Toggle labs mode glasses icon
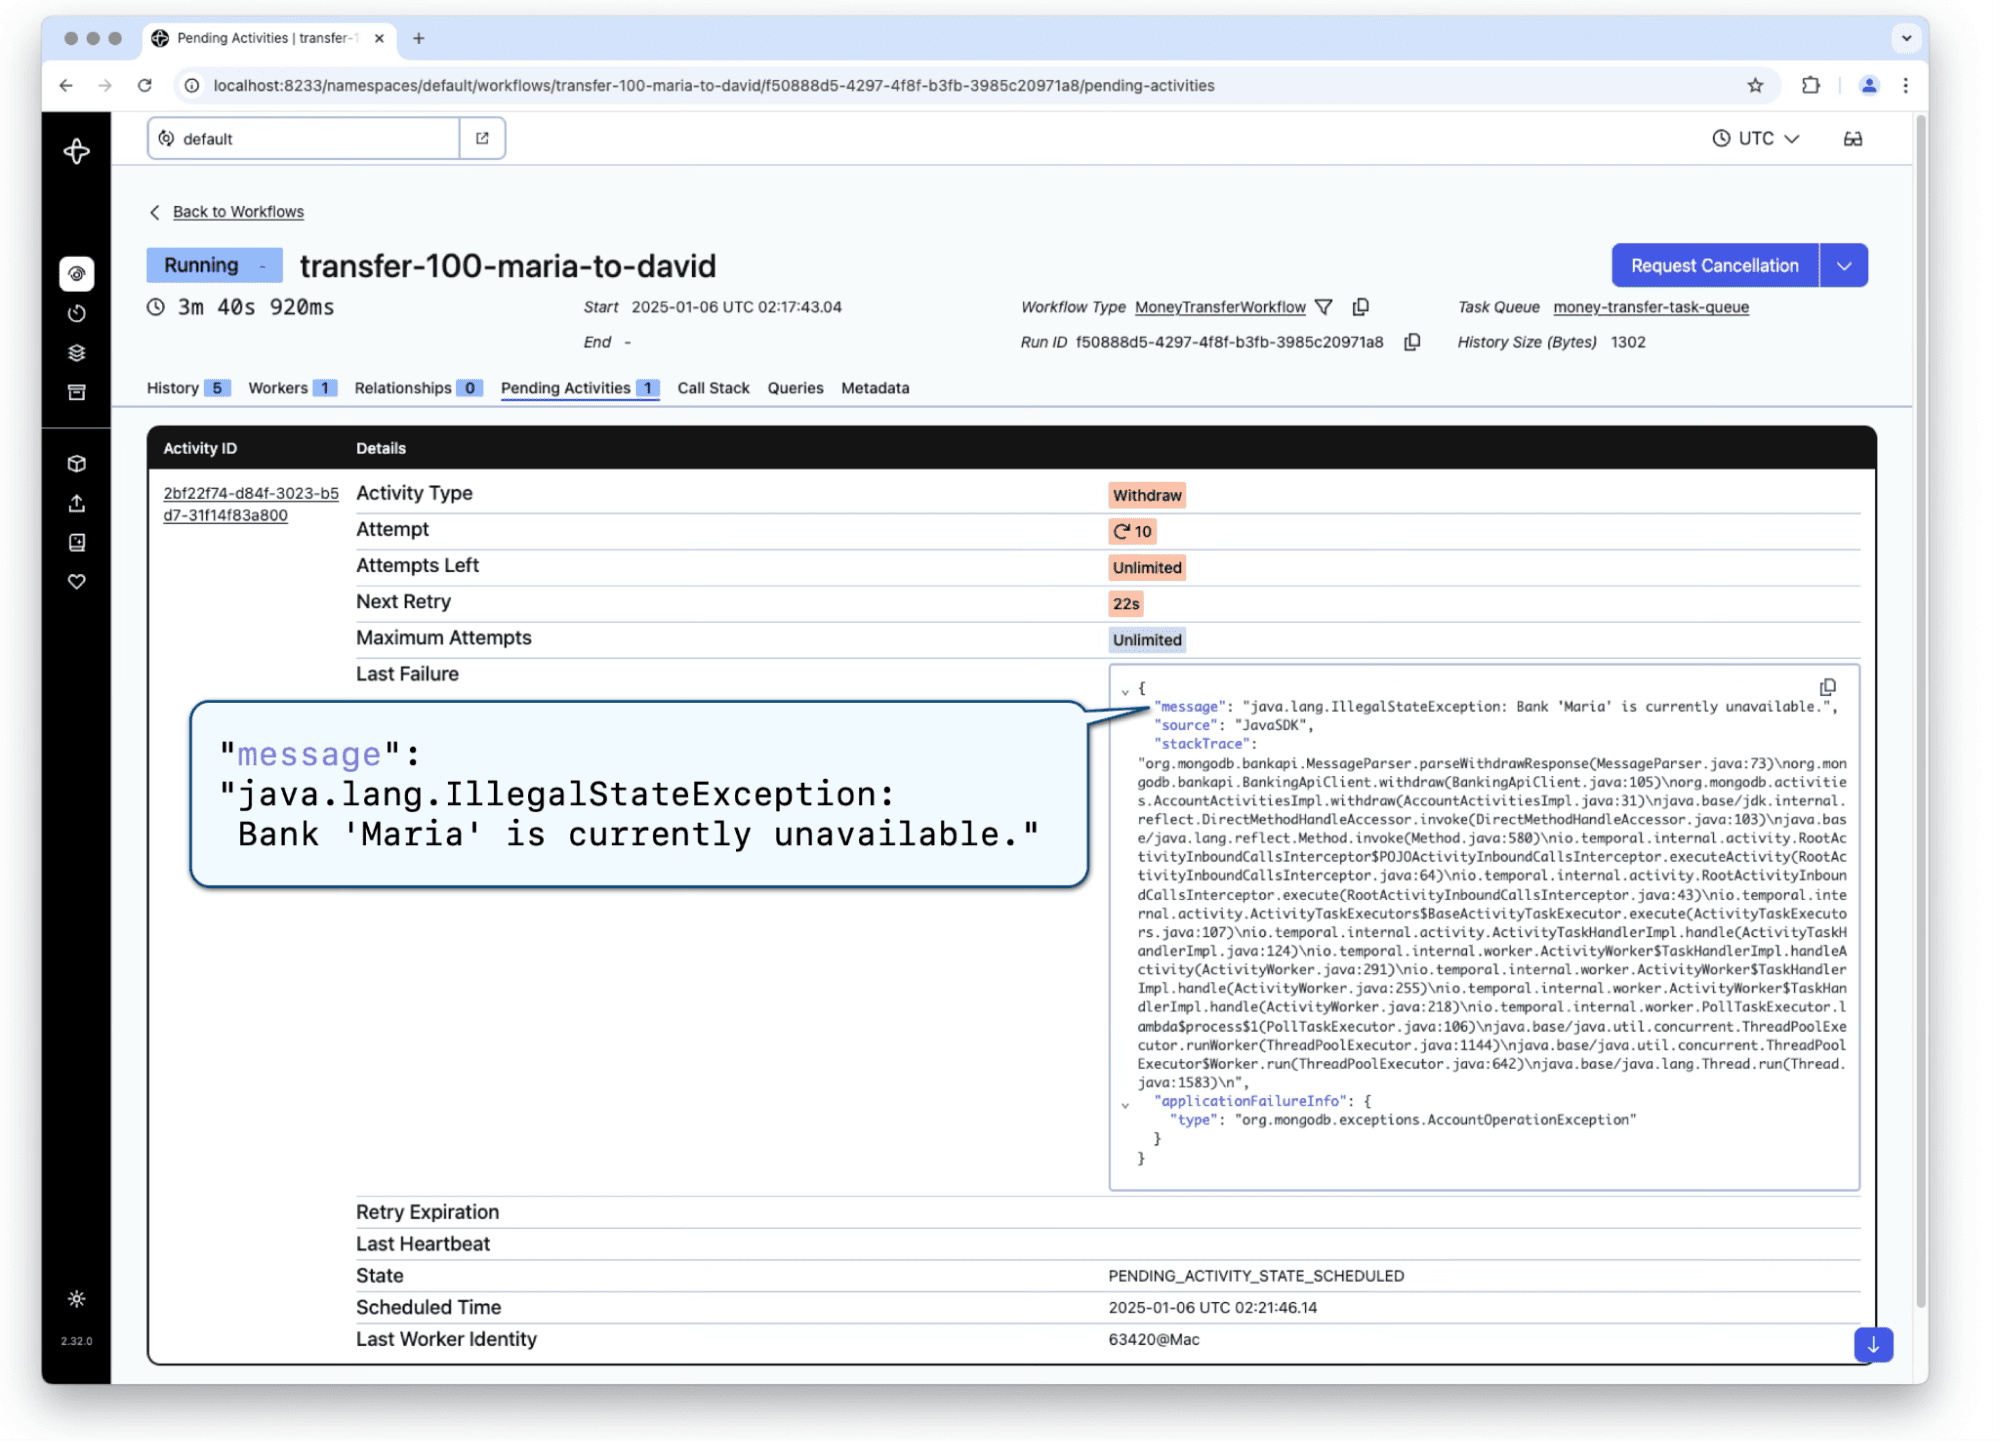Image resolution: width=1999 pixels, height=1441 pixels. click(x=1853, y=139)
